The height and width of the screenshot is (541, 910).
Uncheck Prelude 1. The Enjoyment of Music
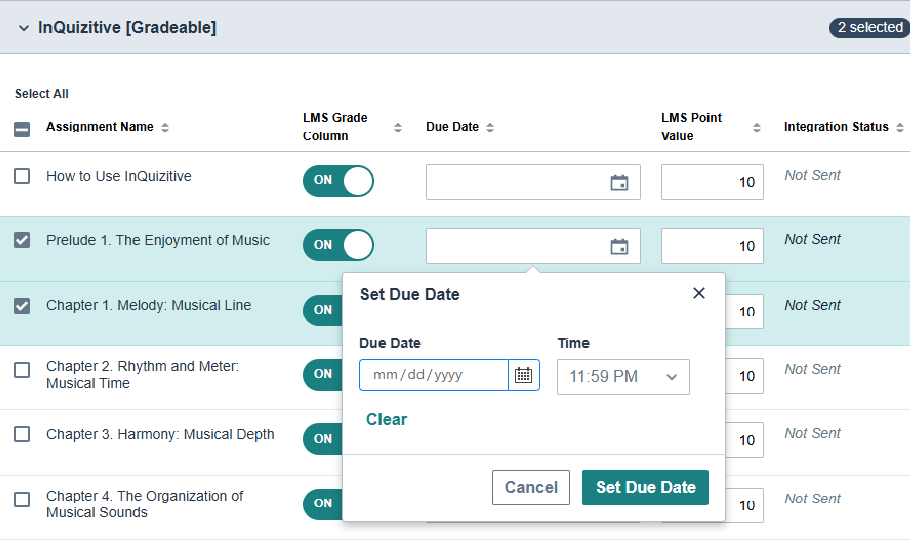click(22, 240)
